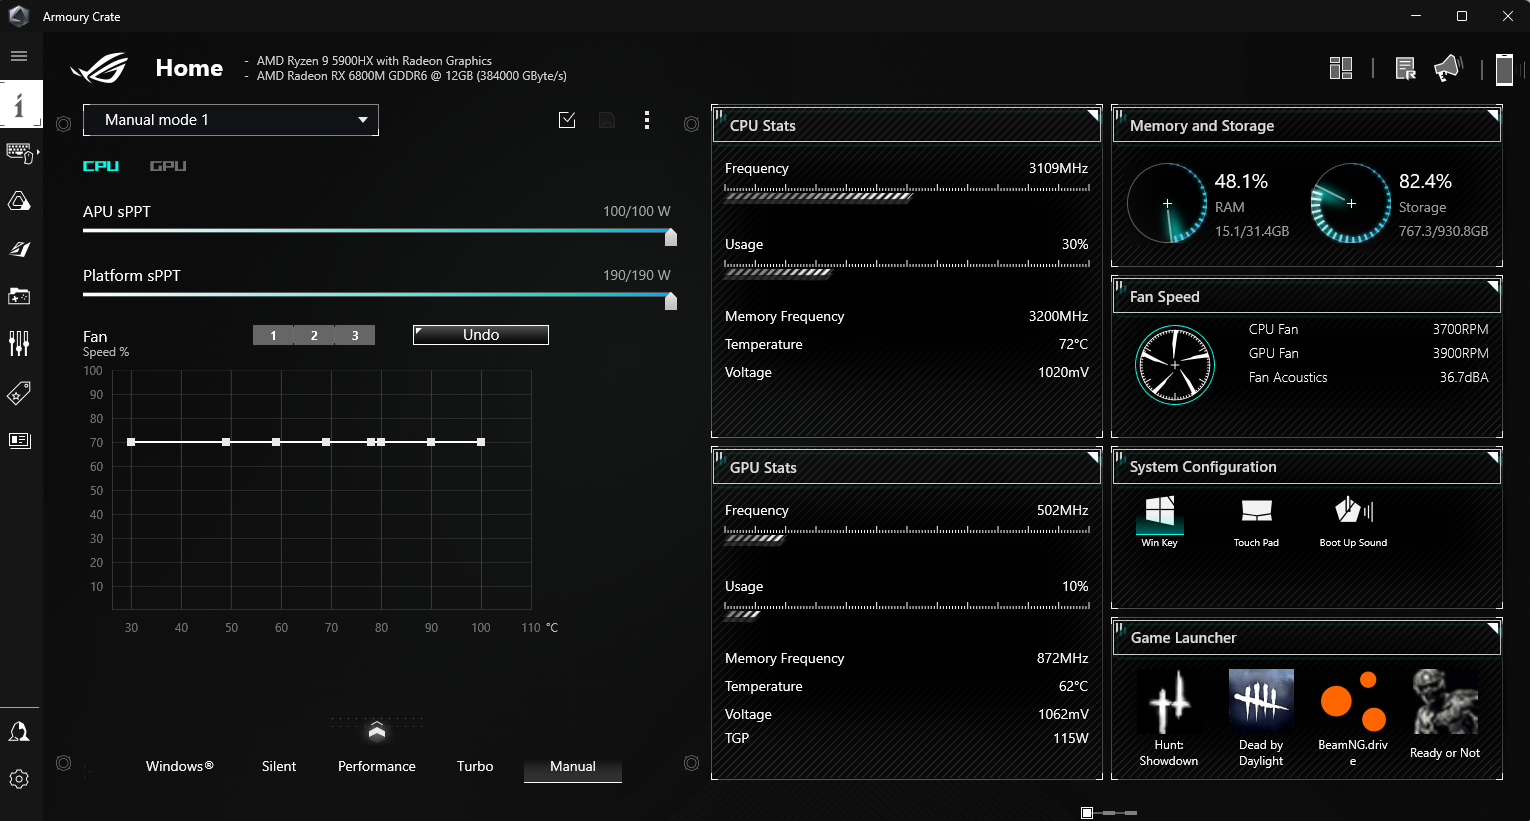Launch Ready or Not from Game Launcher
Image resolution: width=1530 pixels, height=821 pixels.
1445,714
